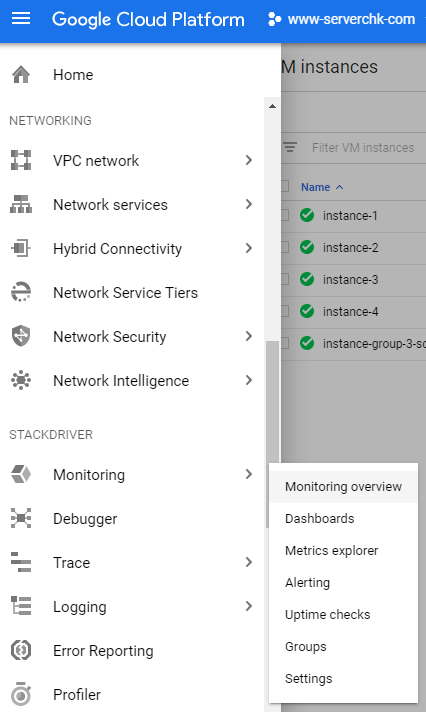Open the hamburger navigation menu
The width and height of the screenshot is (426, 712).
21,19
